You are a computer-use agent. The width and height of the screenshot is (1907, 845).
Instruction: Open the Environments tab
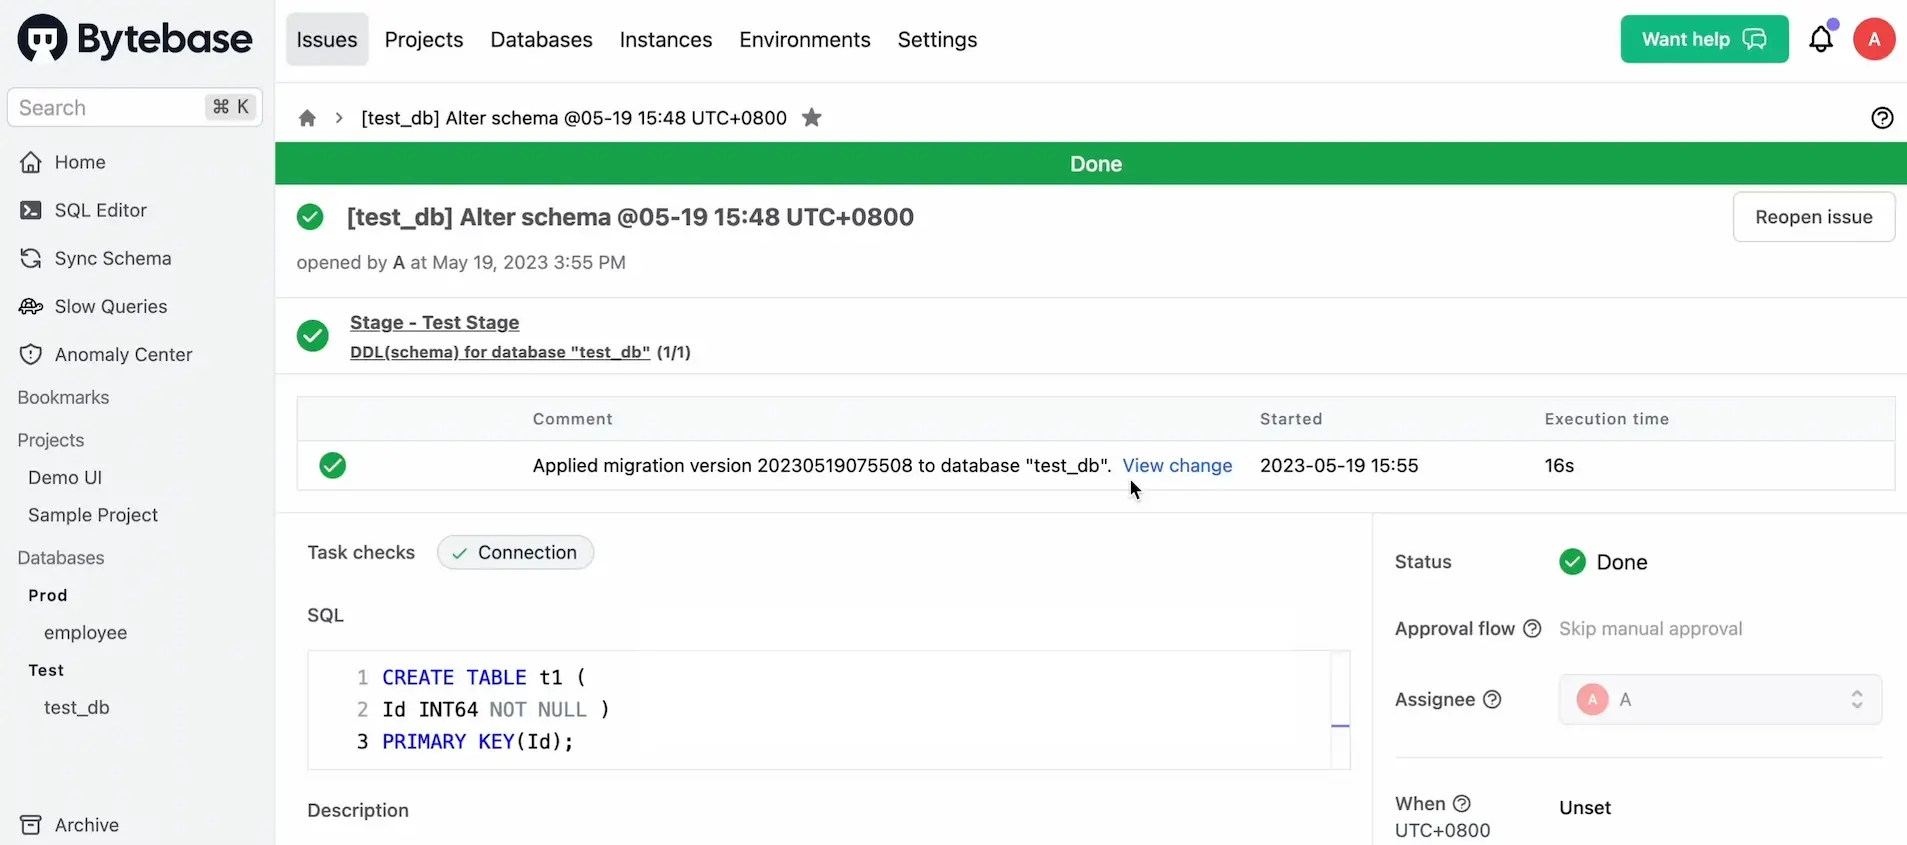[x=805, y=39]
